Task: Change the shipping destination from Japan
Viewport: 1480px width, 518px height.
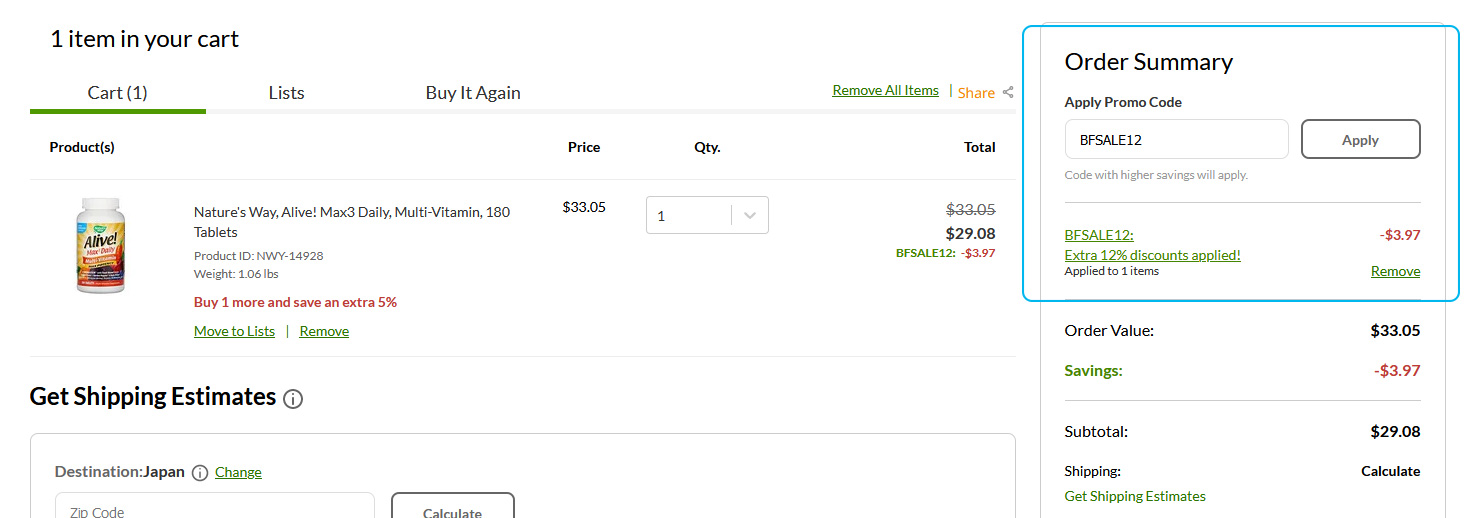Action: tap(238, 472)
